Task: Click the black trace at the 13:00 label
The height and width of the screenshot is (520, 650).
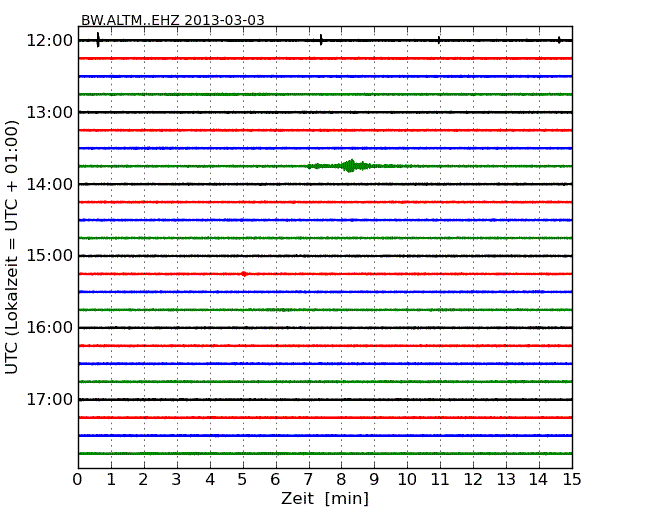Action: pos(325,112)
